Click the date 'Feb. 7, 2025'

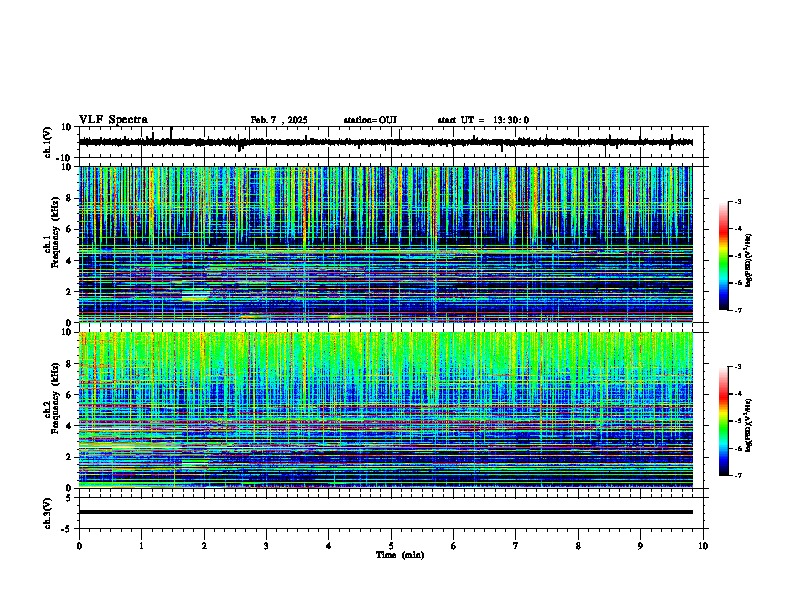(x=279, y=120)
